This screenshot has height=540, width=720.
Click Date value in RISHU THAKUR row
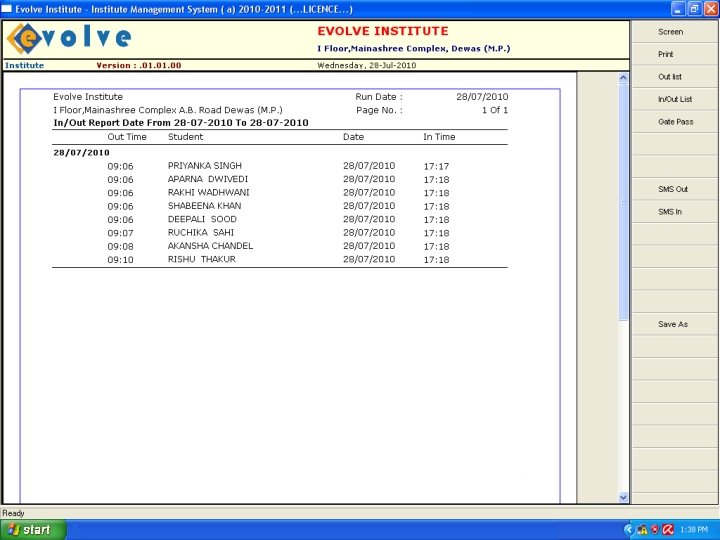(x=369, y=259)
